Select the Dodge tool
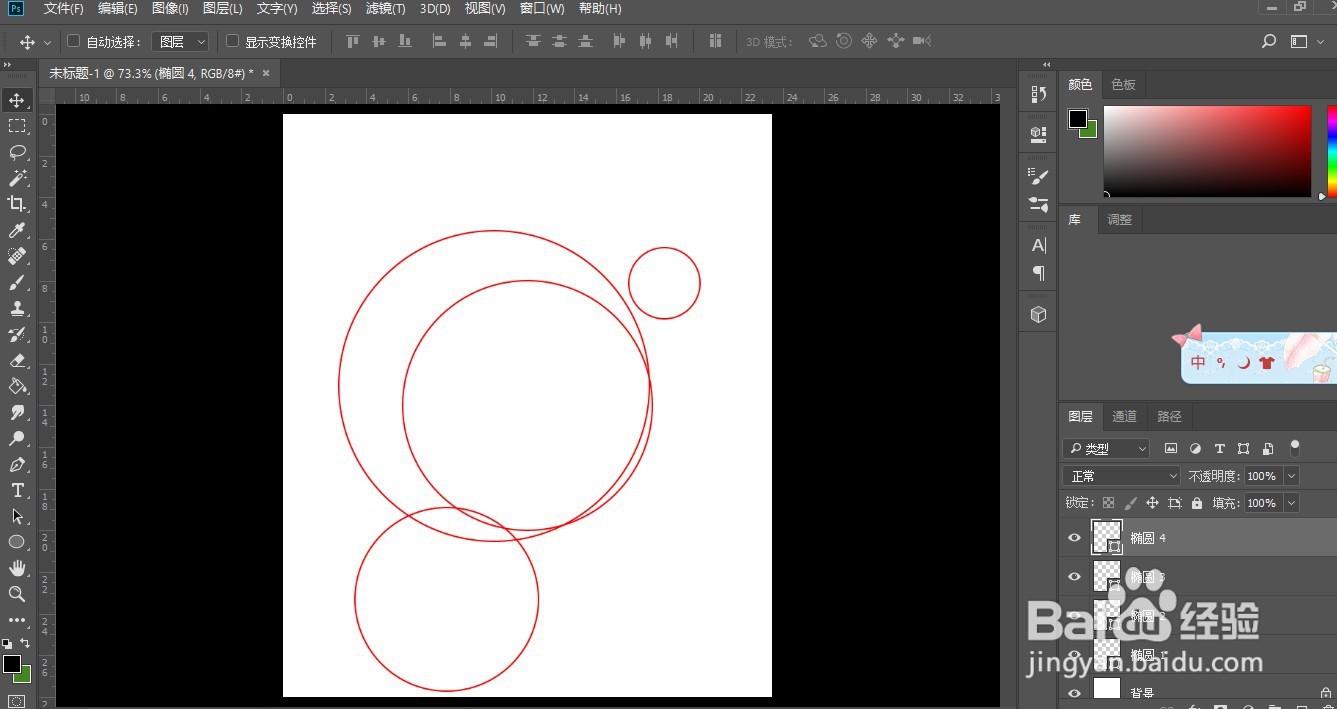1337x709 pixels. [x=17, y=438]
